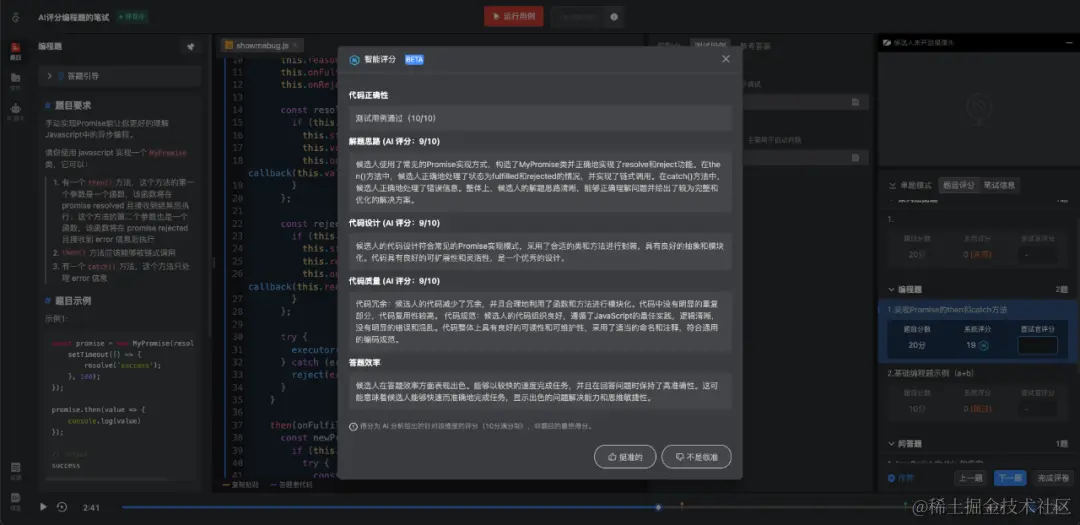Switch to the 笔试信息 tab
The width and height of the screenshot is (1080, 525).
(x=999, y=185)
